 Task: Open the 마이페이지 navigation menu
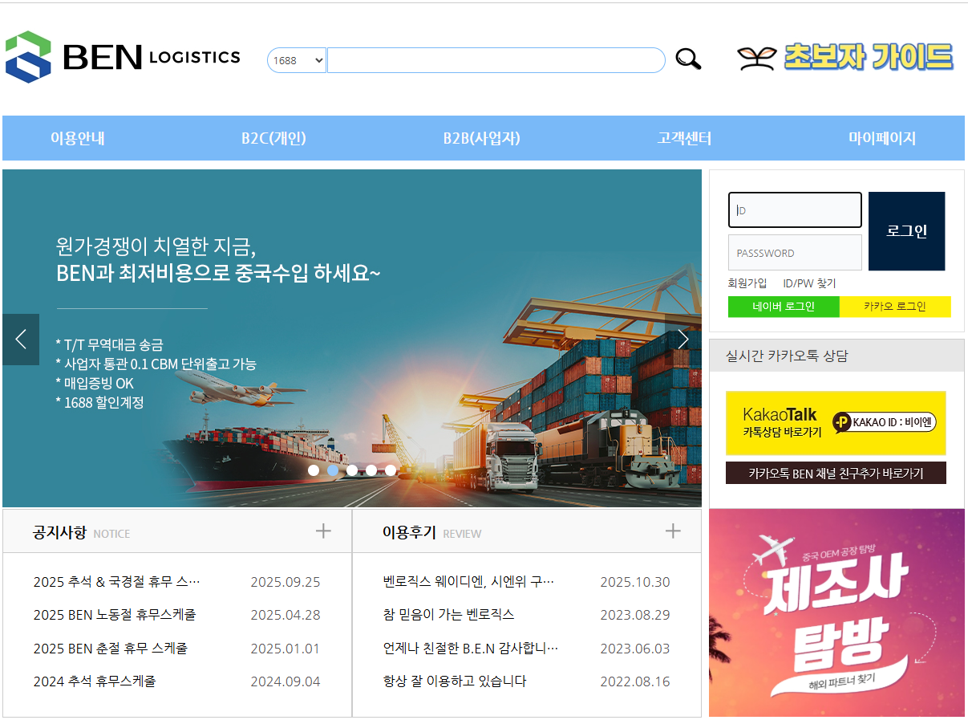click(x=882, y=138)
